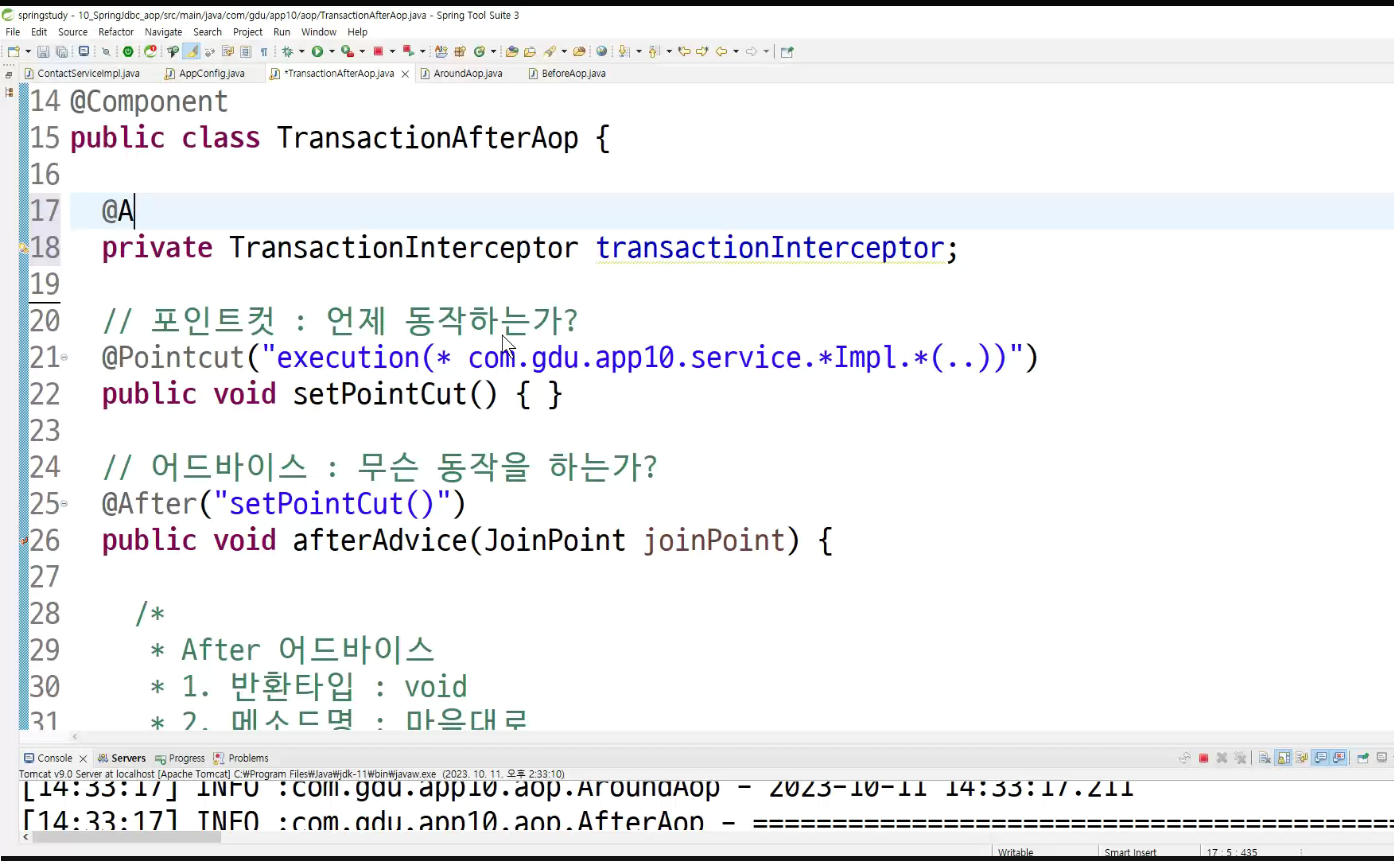Save the current file with the floppy icon
The image size is (1394, 861).
[42, 51]
